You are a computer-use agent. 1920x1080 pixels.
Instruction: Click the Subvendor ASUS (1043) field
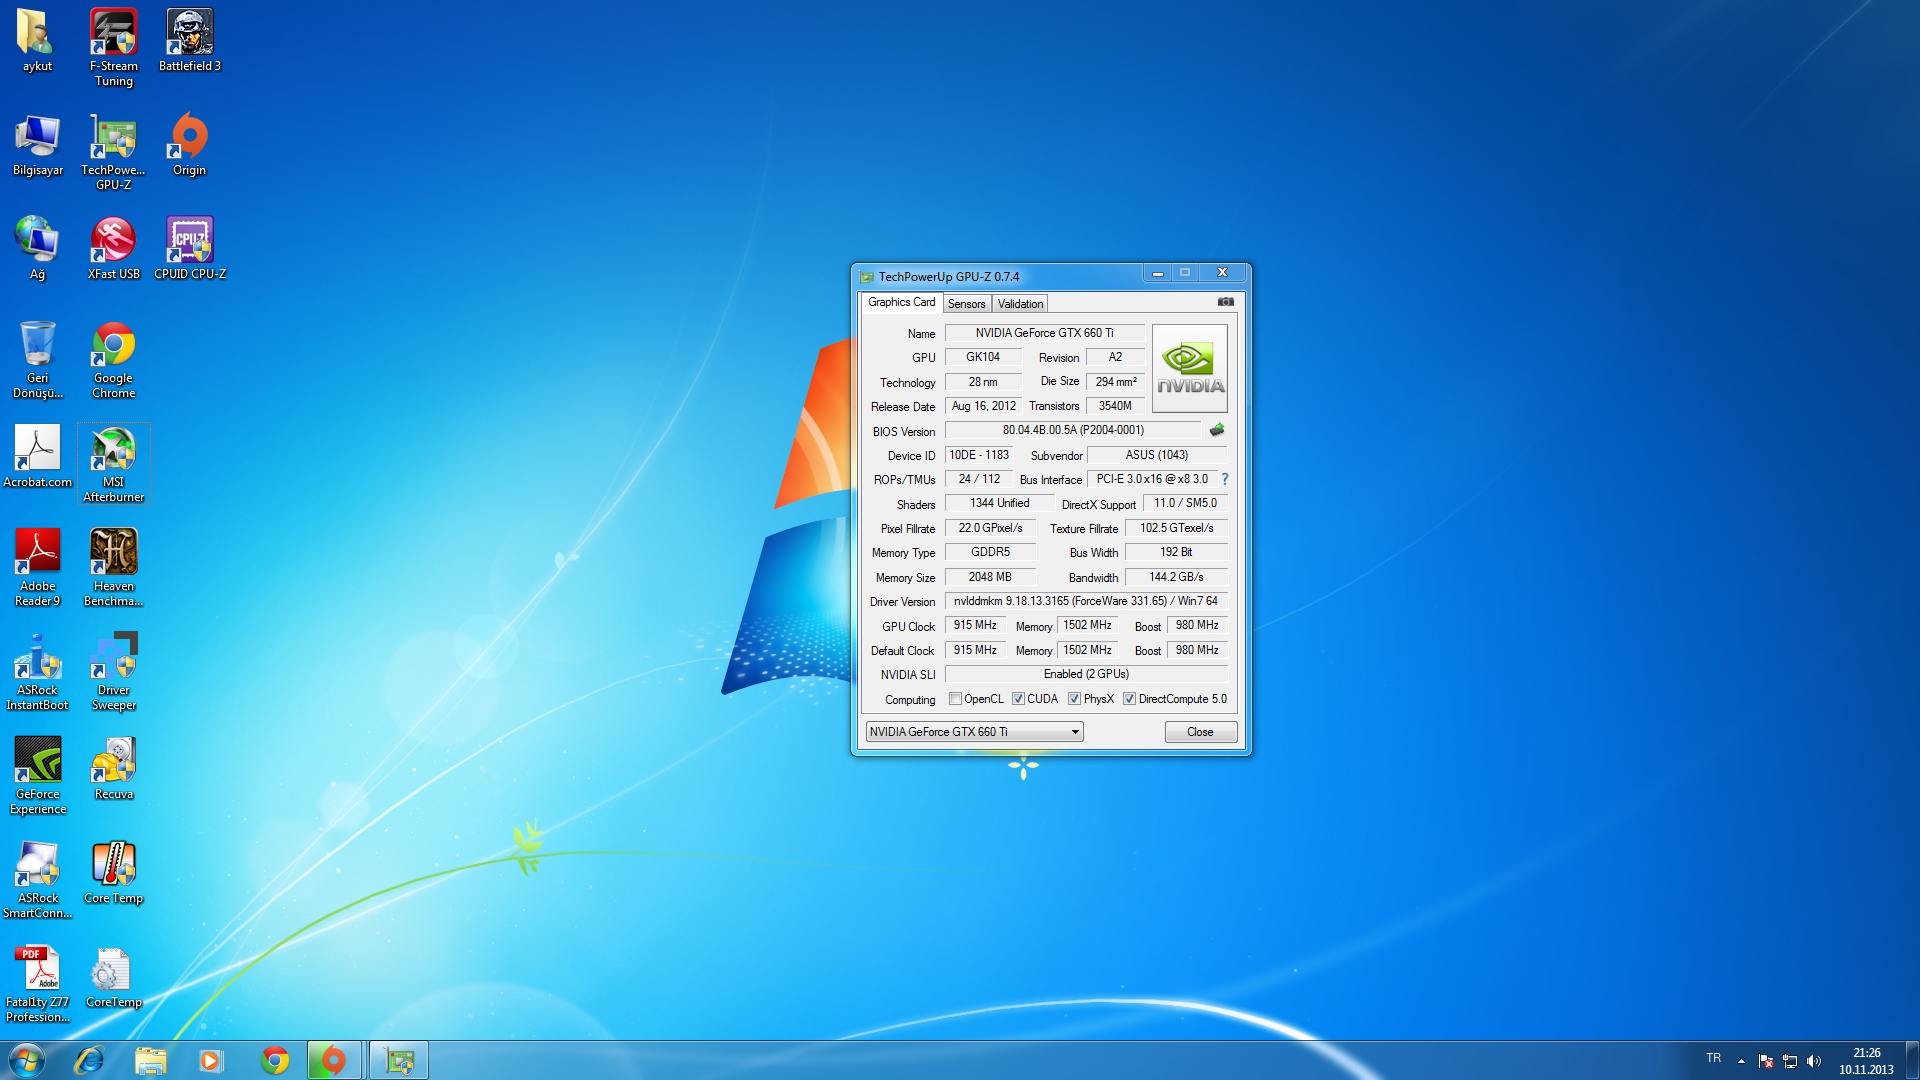1157,455
